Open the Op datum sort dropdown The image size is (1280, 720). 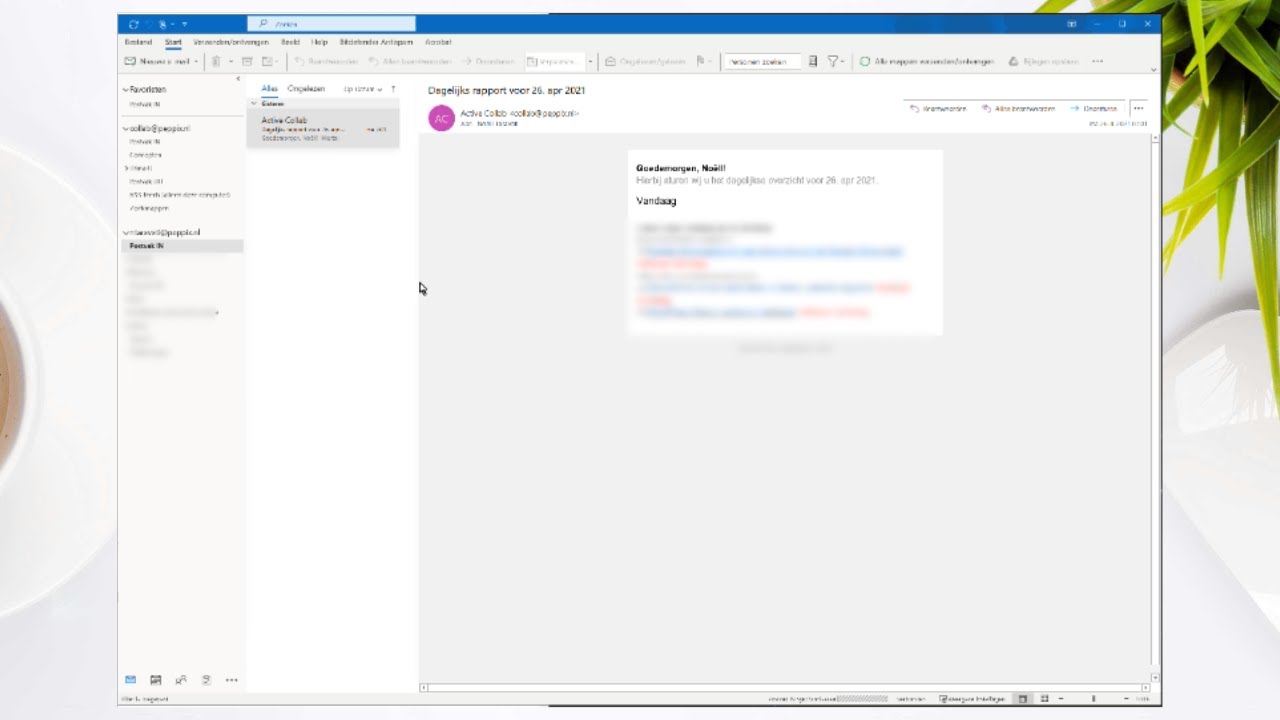363,89
